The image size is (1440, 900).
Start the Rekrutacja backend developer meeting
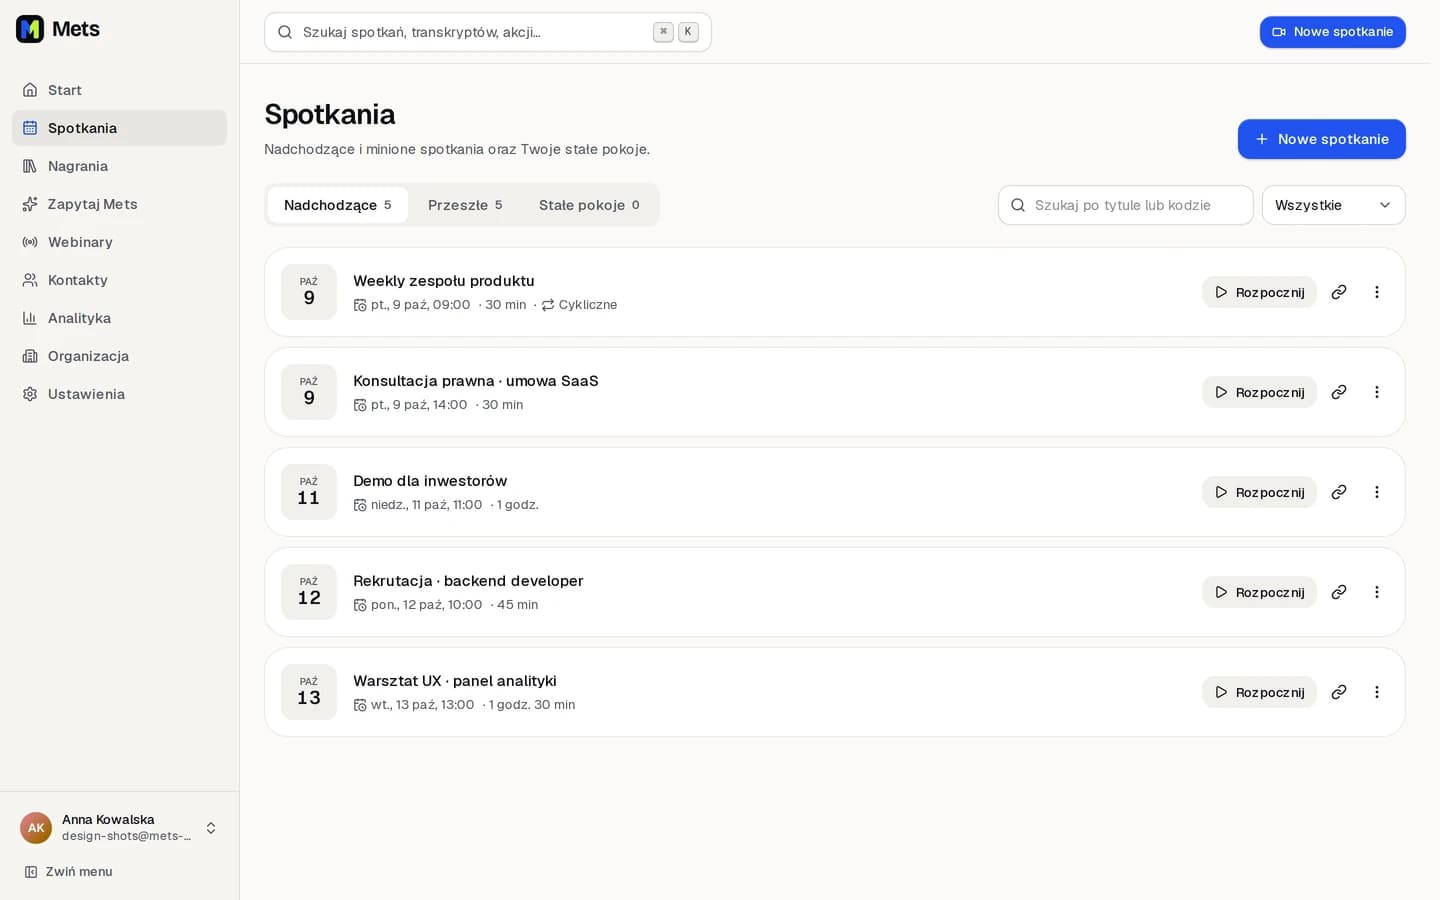1259,592
